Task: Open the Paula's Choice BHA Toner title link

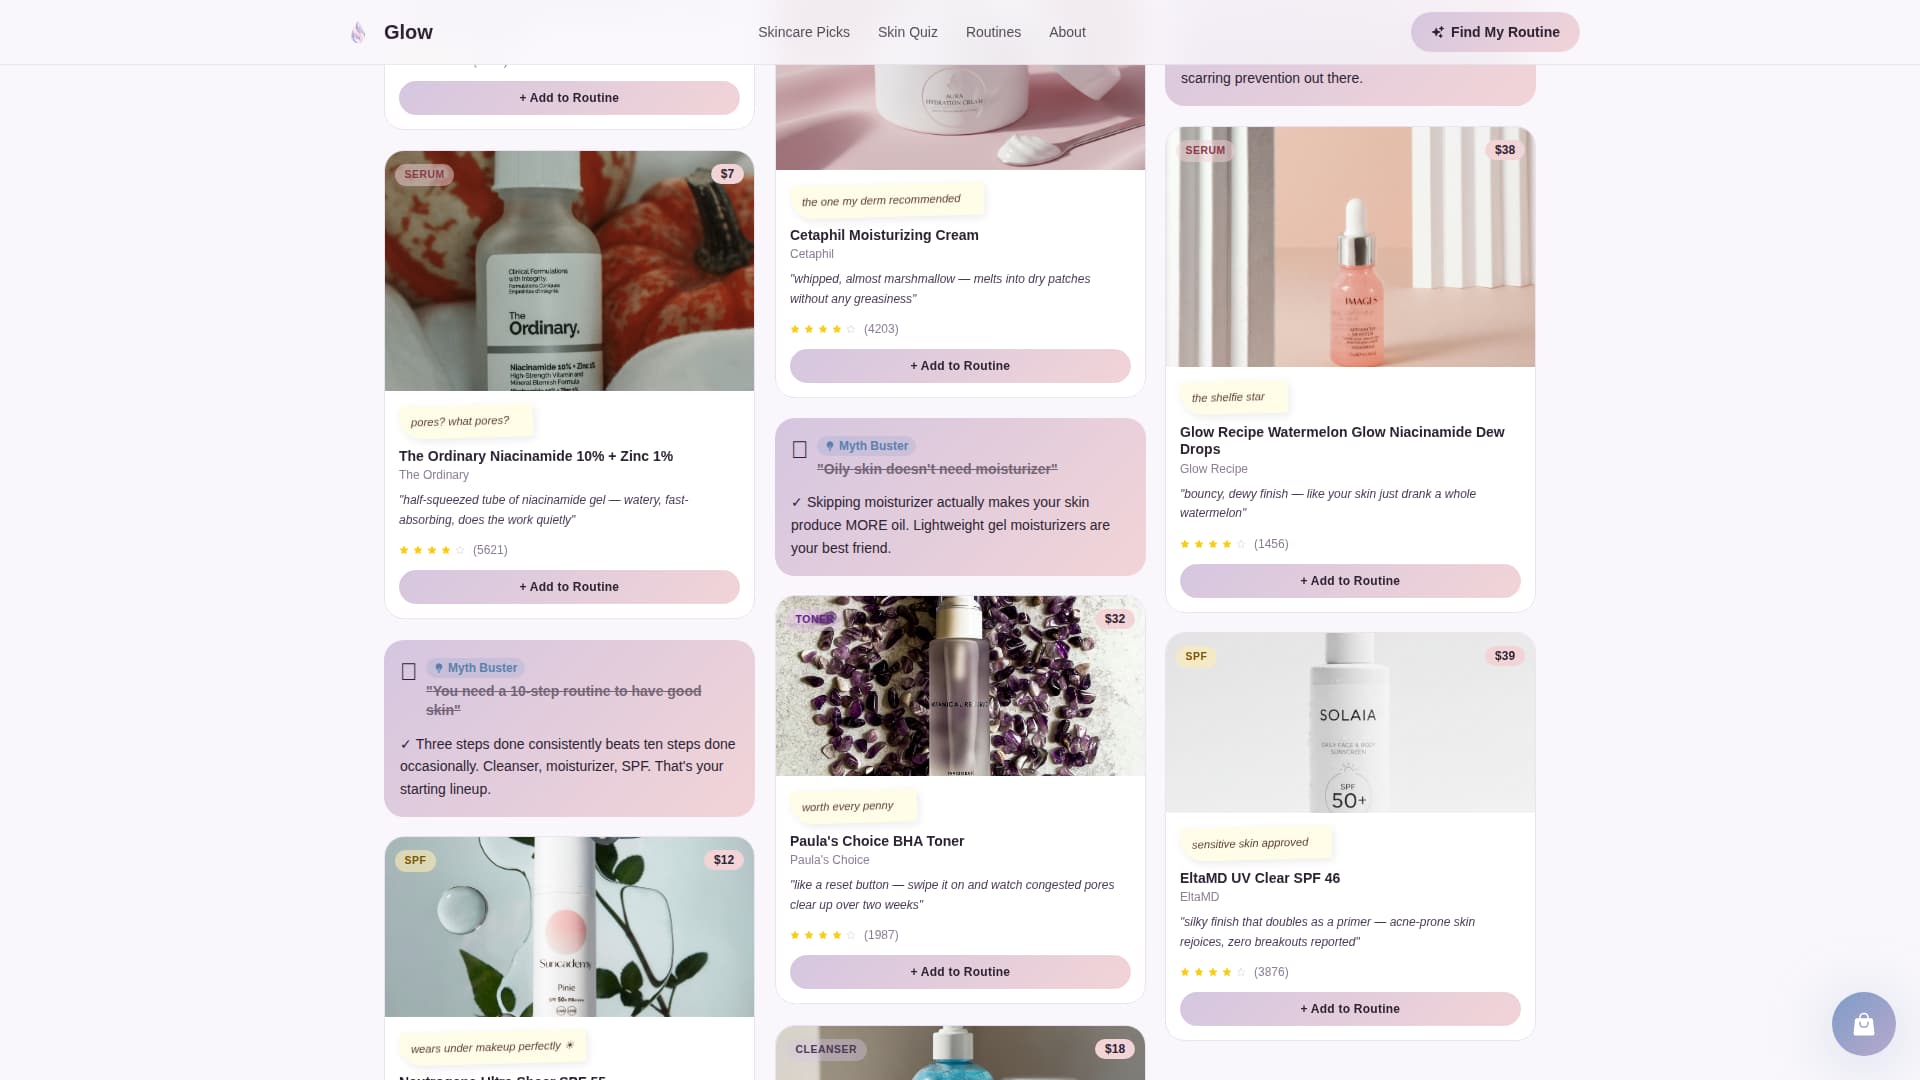Action: 877,841
